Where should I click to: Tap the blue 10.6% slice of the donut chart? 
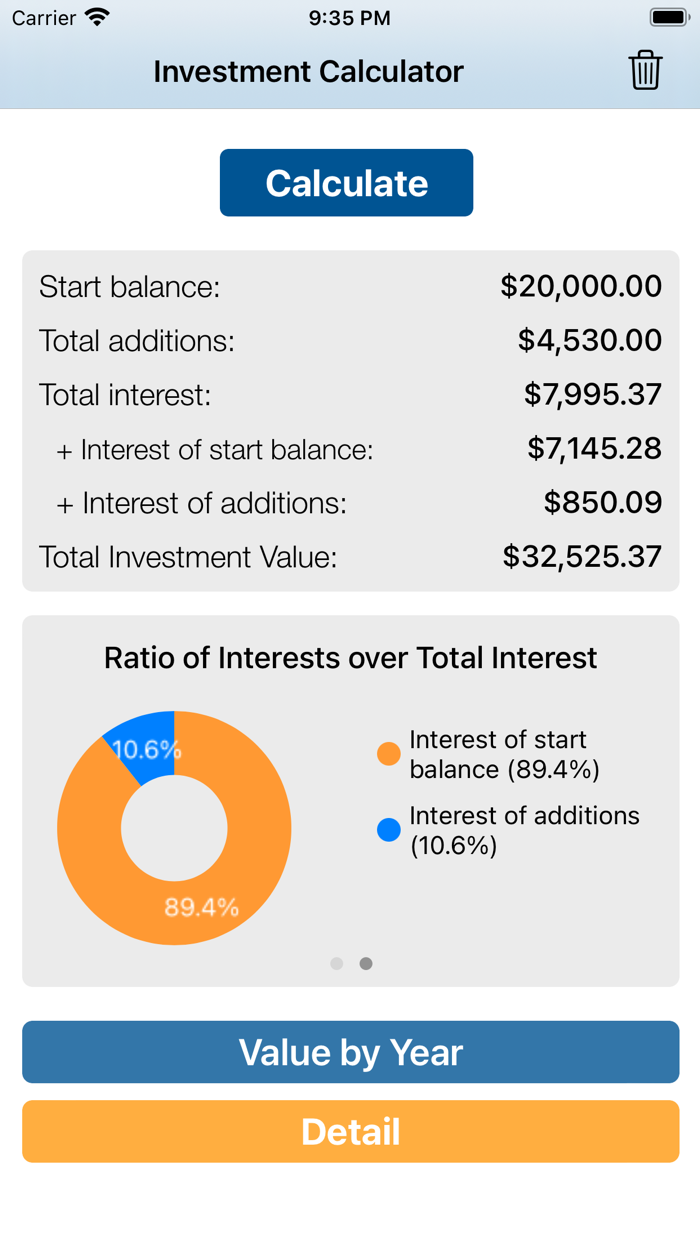[145, 745]
